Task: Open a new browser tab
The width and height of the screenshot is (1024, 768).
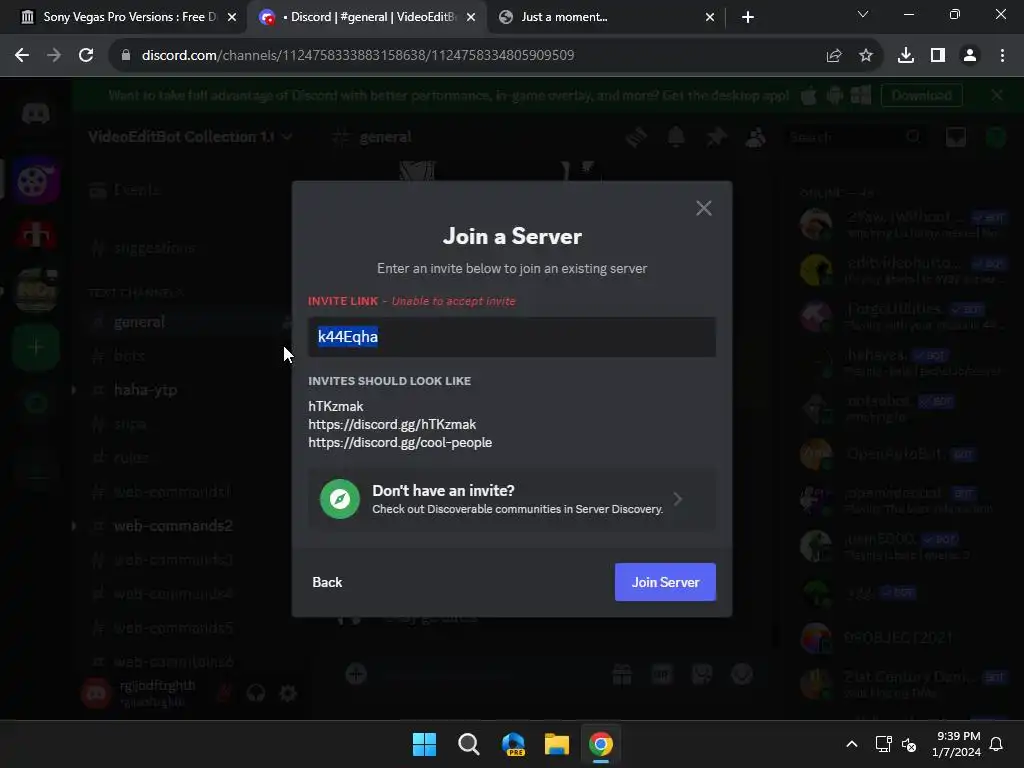Action: (x=748, y=17)
